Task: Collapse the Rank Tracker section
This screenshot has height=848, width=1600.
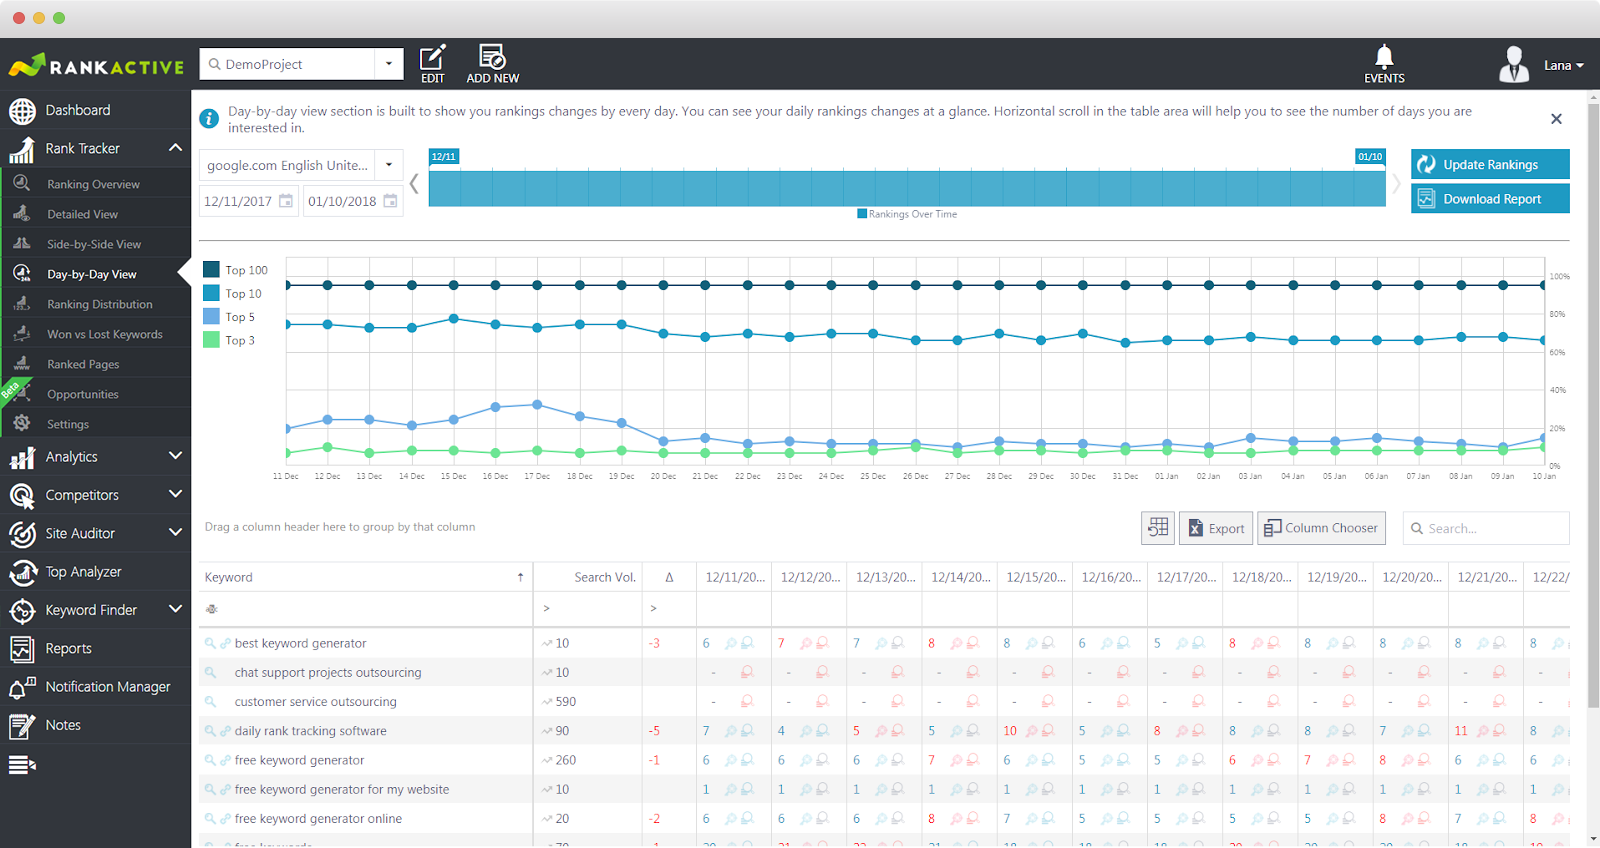Action: [x=175, y=148]
